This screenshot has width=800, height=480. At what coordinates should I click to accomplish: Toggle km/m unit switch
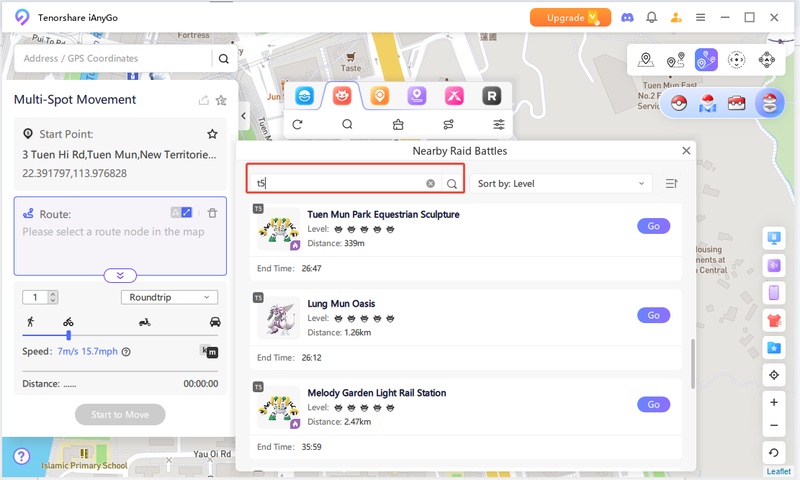click(209, 351)
